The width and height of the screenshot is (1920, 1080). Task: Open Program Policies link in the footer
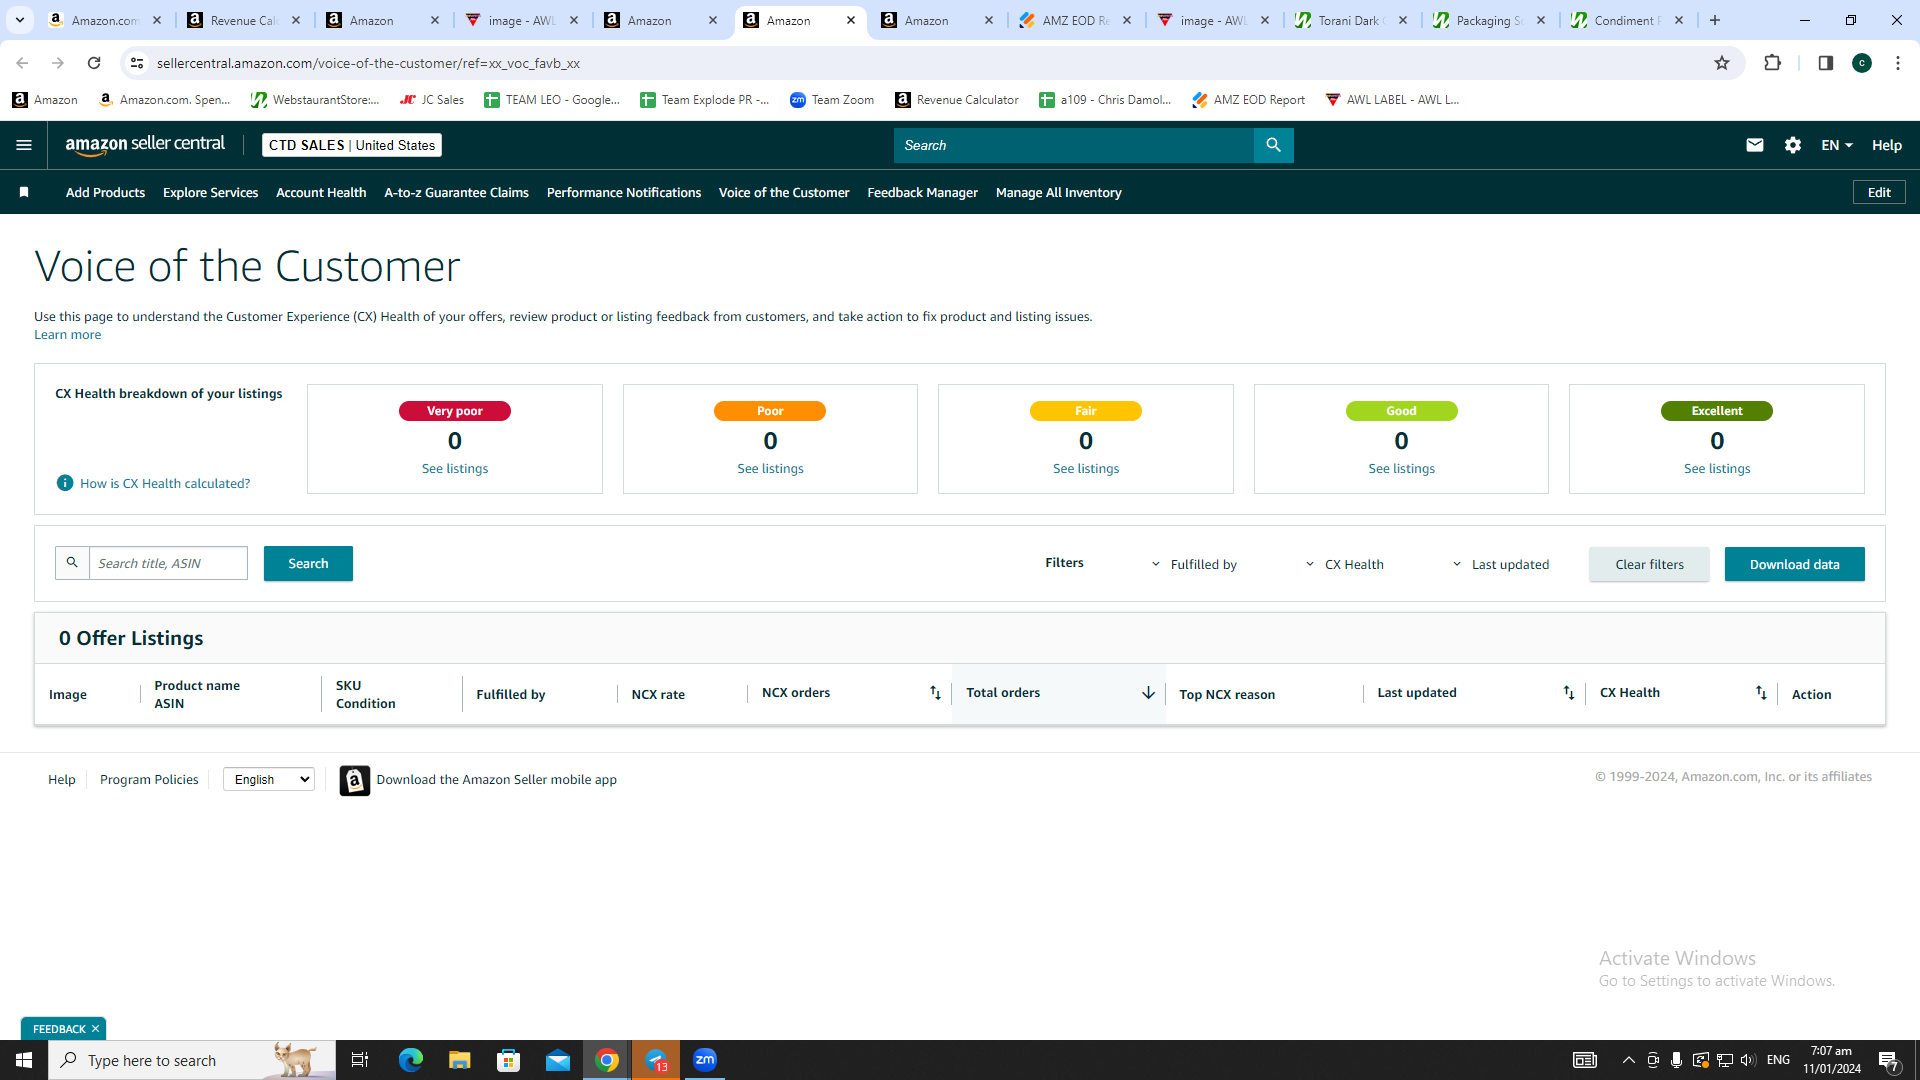click(x=149, y=779)
